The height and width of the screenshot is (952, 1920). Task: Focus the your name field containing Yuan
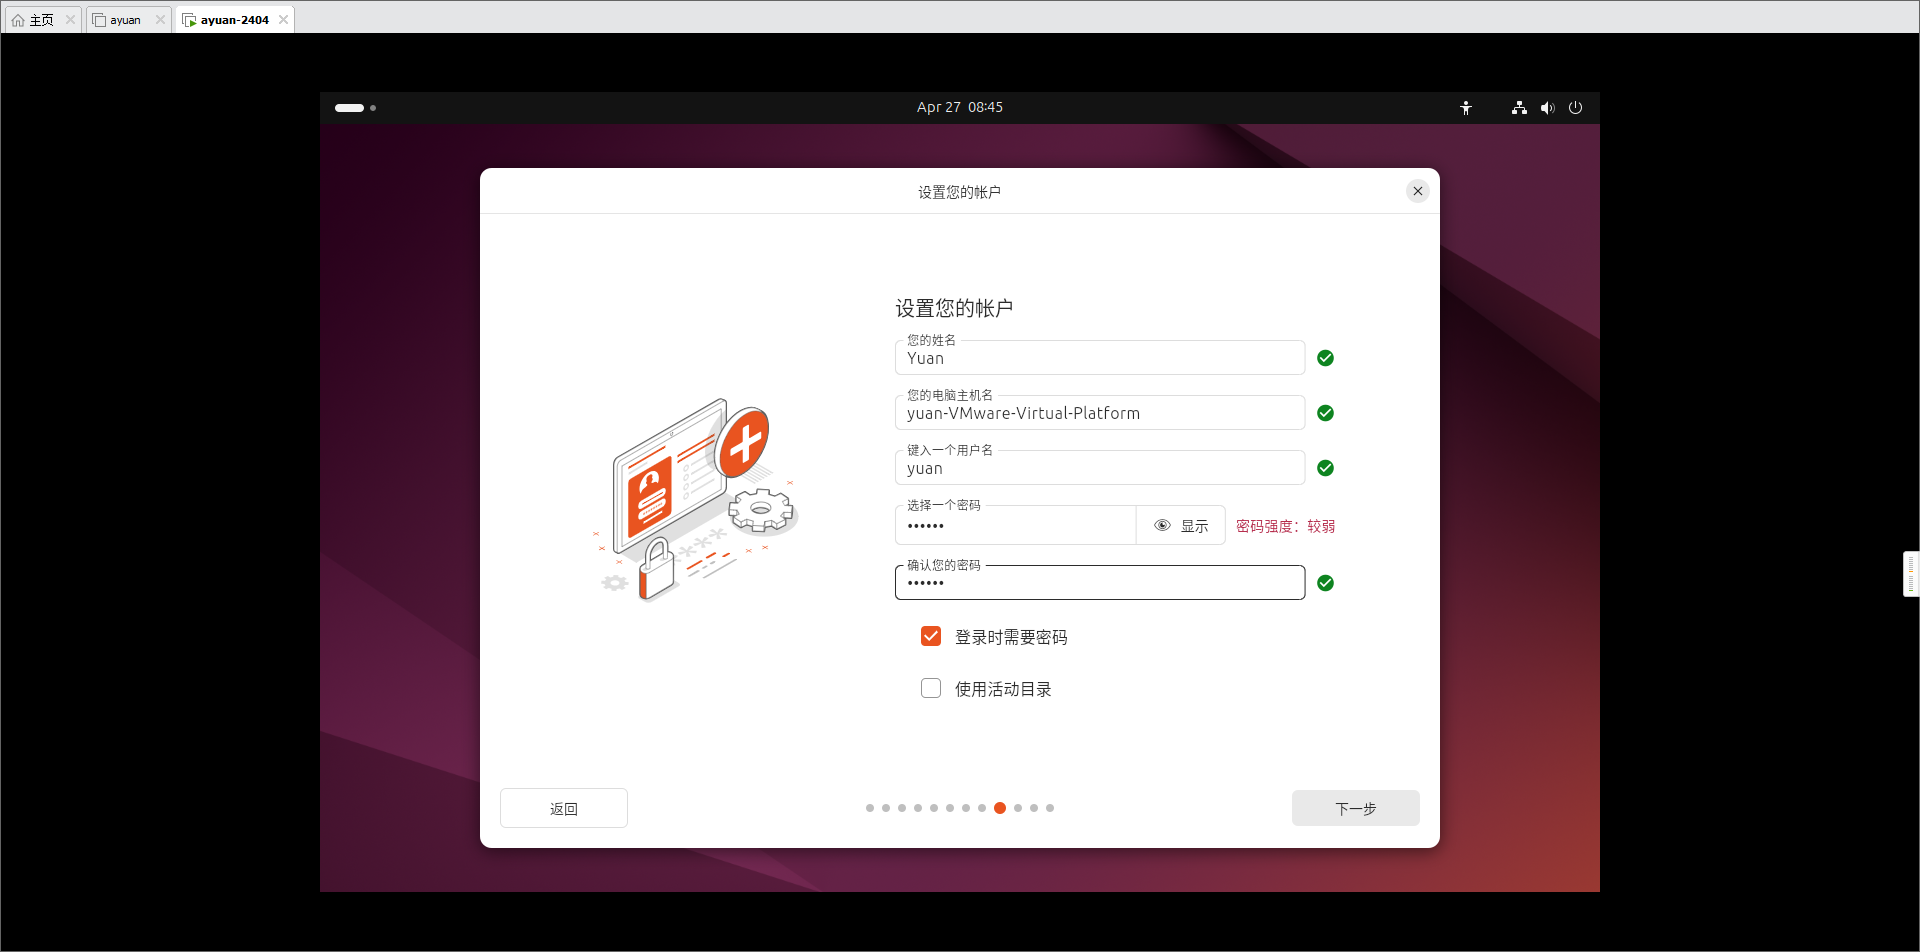point(1100,358)
